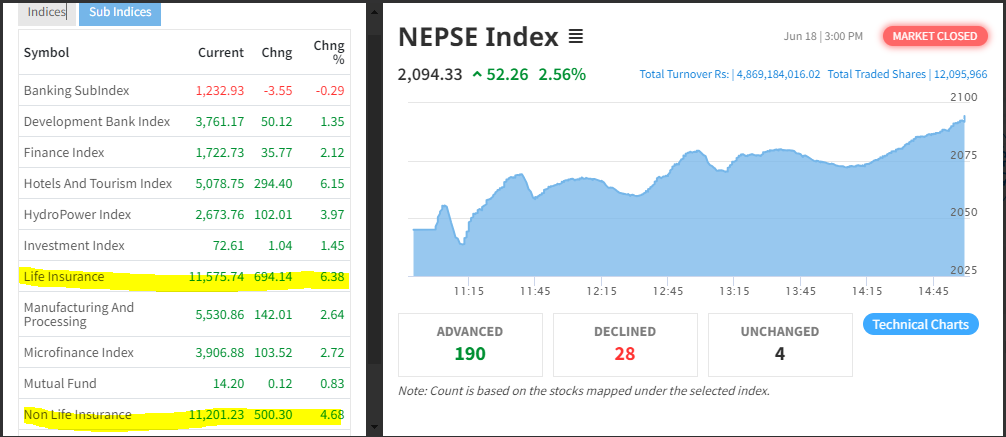Open the Development Bank Index entry
This screenshot has height=437, width=1006.
96,121
